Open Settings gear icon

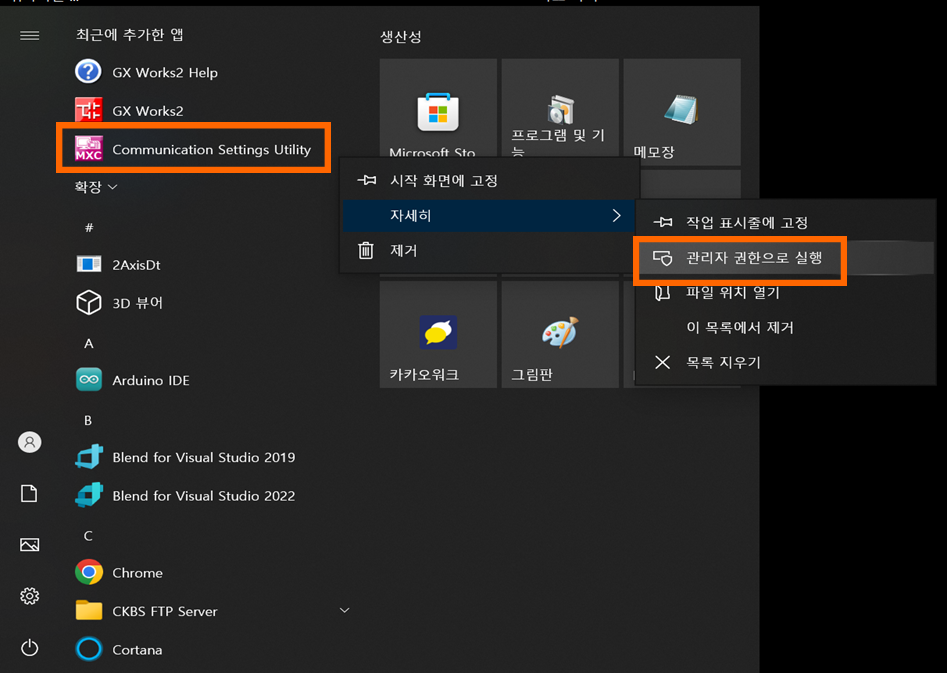tap(30, 596)
